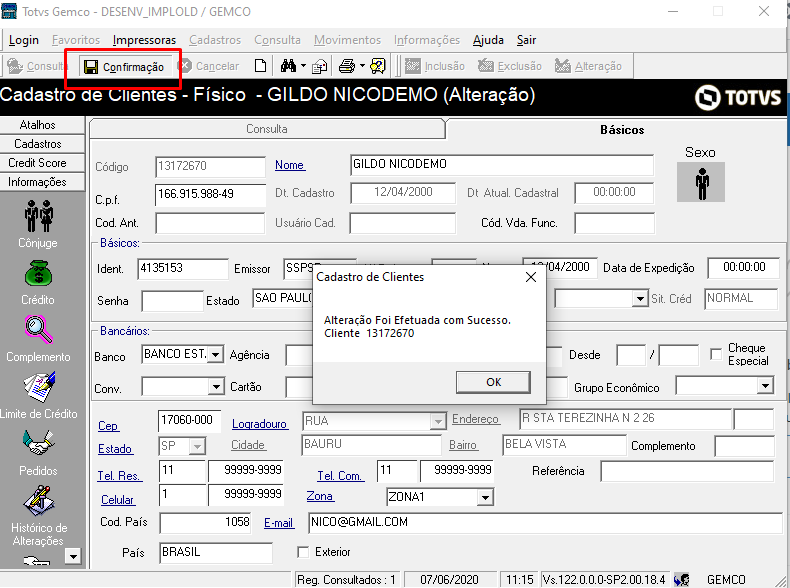Click the binoculars search icon
This screenshot has width=790, height=588.
point(288,66)
